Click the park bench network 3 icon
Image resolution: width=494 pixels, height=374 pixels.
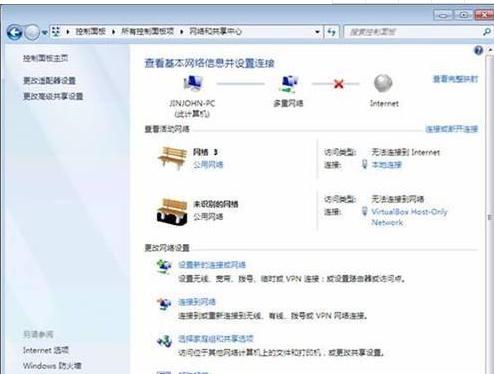coord(172,158)
